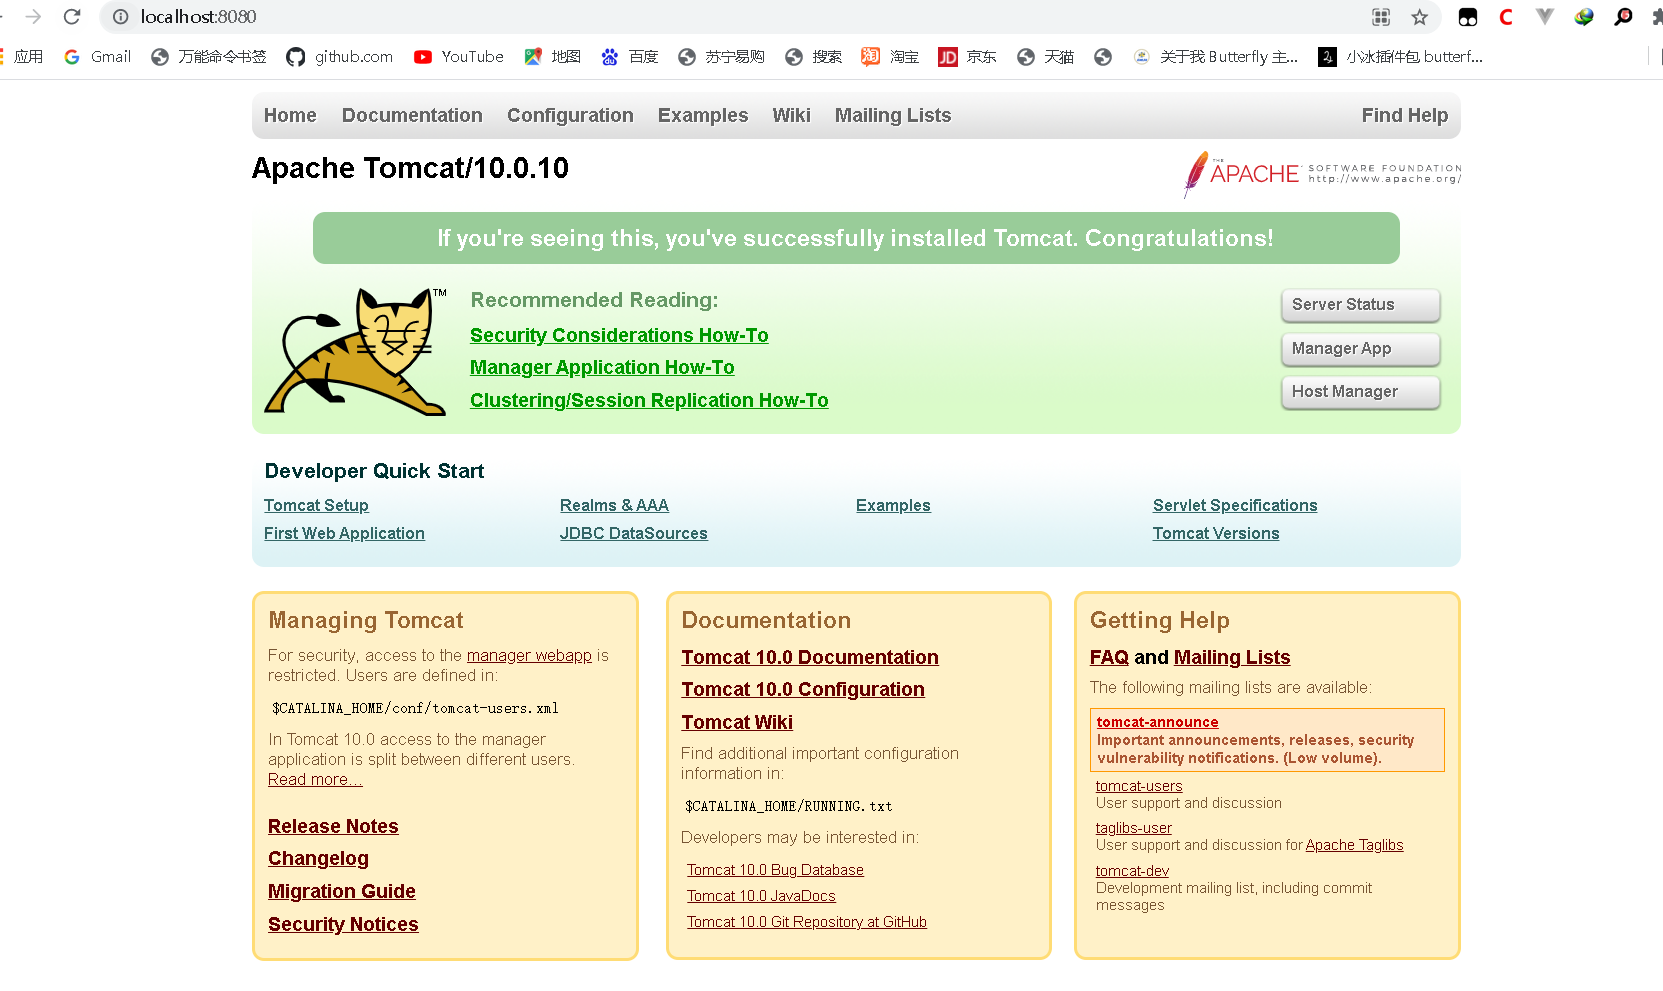Open the magnifier search extension icon

pos(1624,17)
